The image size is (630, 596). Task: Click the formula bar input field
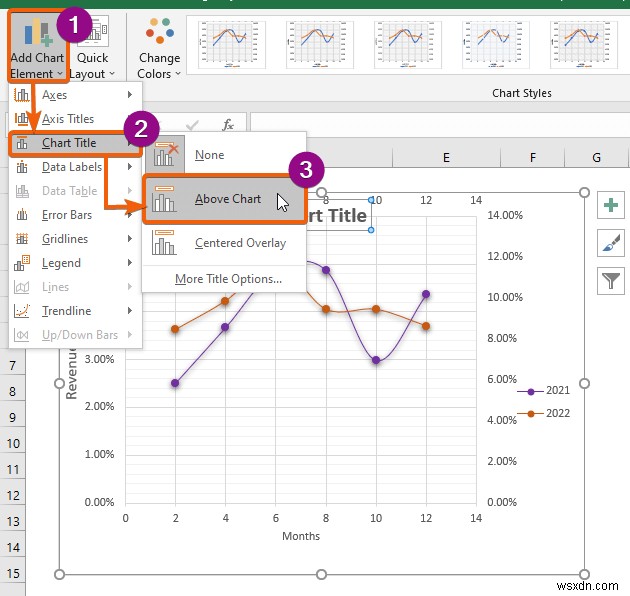(x=440, y=123)
